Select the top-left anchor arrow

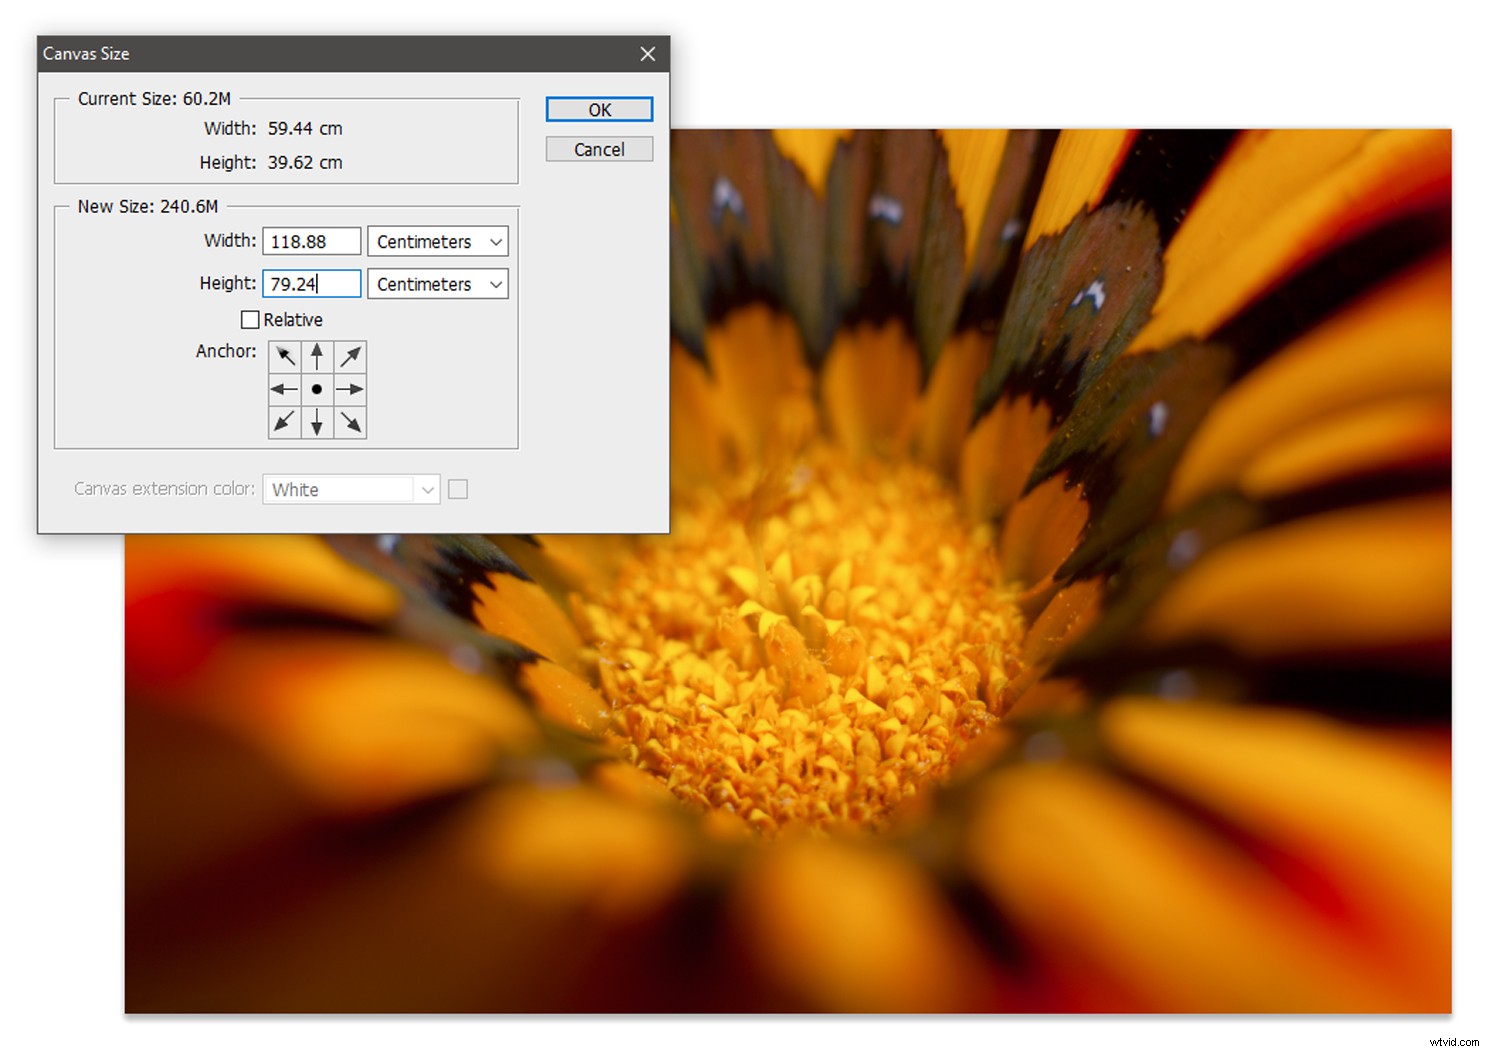284,356
